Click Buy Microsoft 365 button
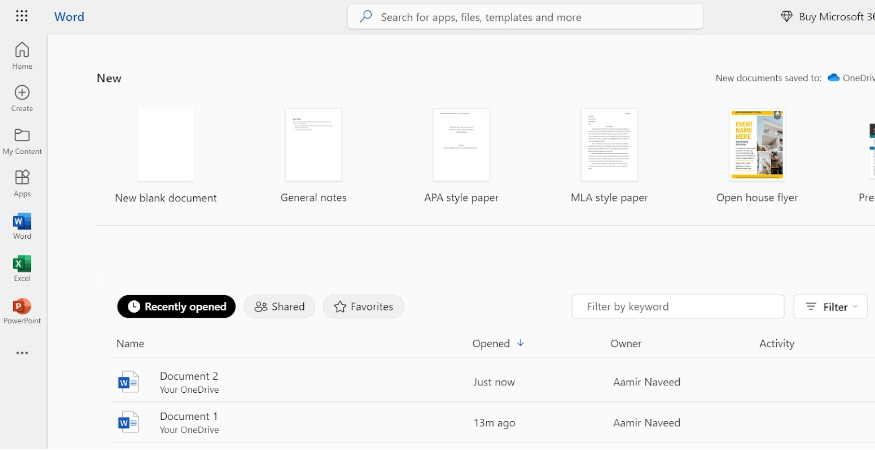The height and width of the screenshot is (450, 875). [x=827, y=17]
